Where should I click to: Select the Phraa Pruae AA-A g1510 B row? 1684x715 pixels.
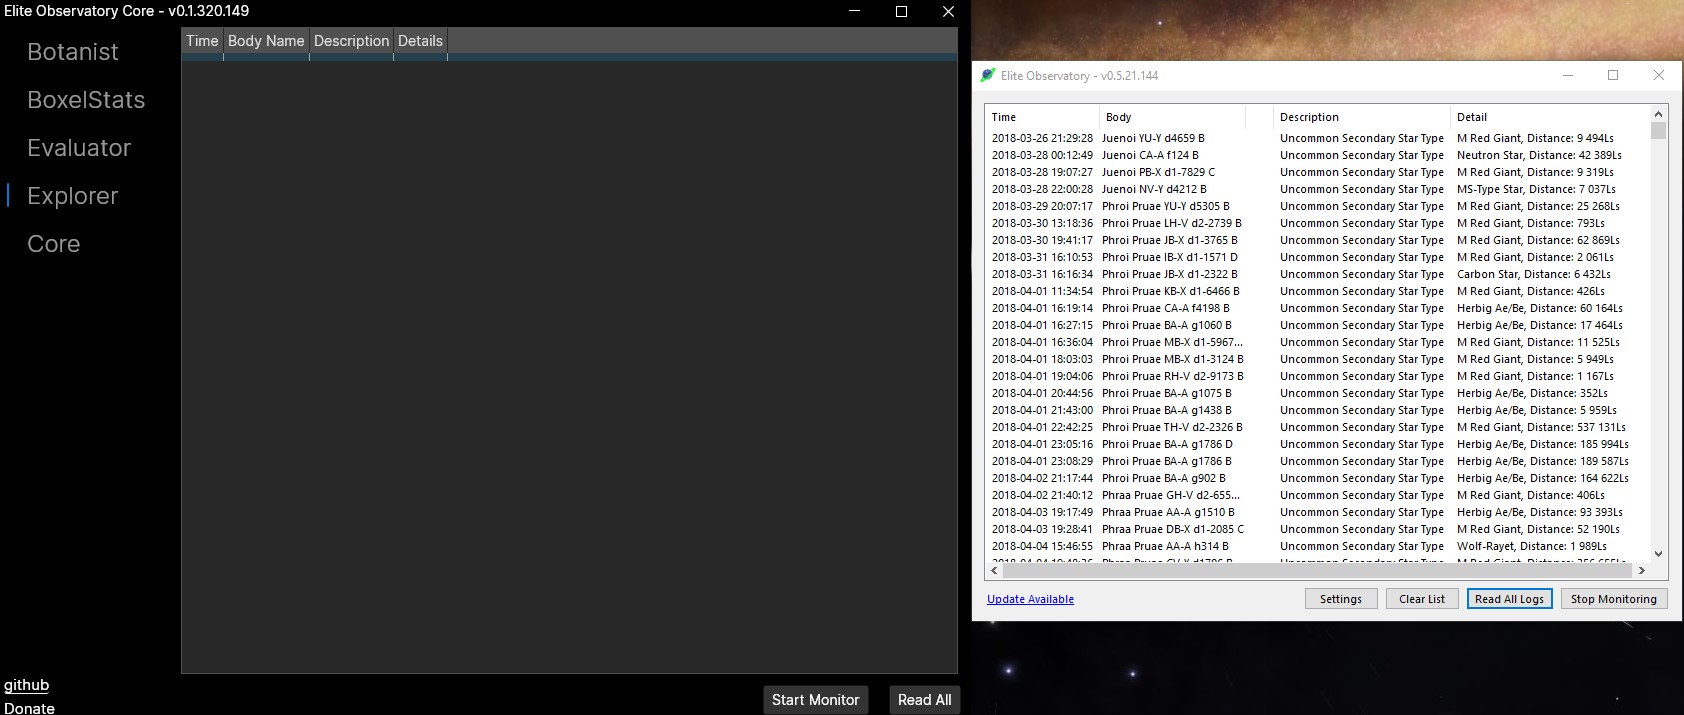click(x=1317, y=512)
